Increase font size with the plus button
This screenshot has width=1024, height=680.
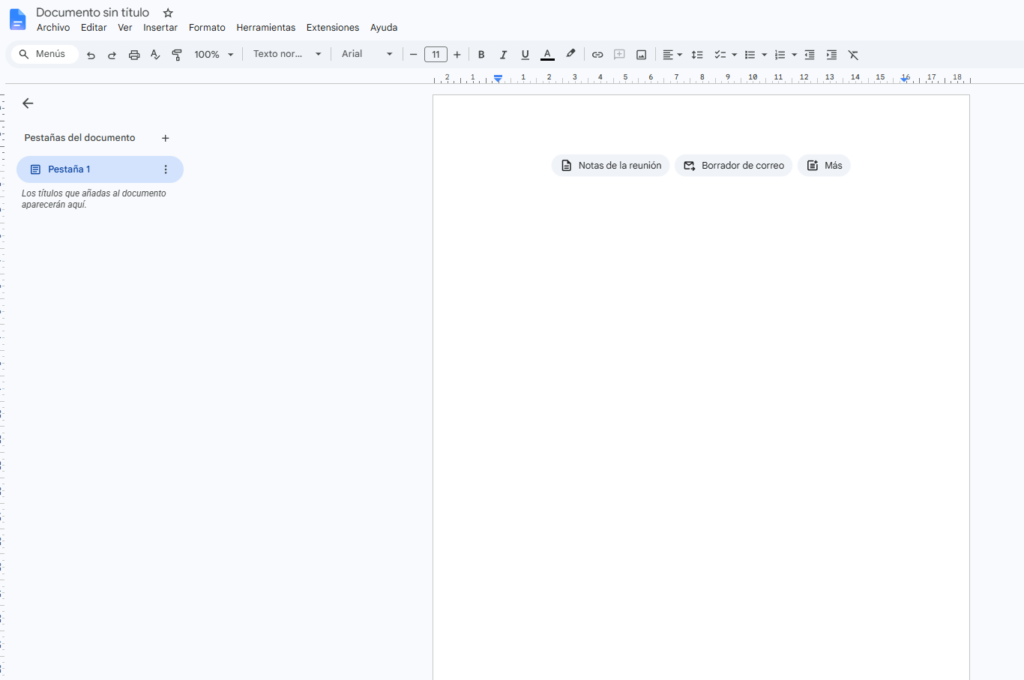click(457, 55)
